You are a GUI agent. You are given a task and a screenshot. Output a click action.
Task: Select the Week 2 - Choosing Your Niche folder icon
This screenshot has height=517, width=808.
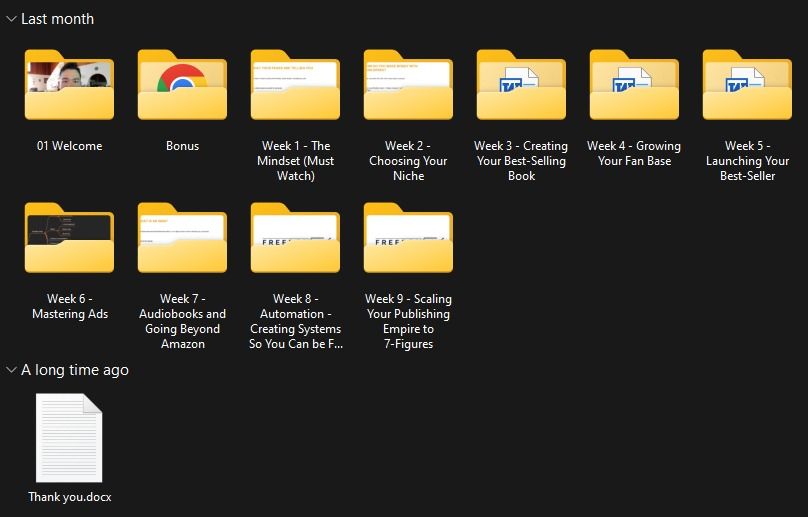coord(408,87)
